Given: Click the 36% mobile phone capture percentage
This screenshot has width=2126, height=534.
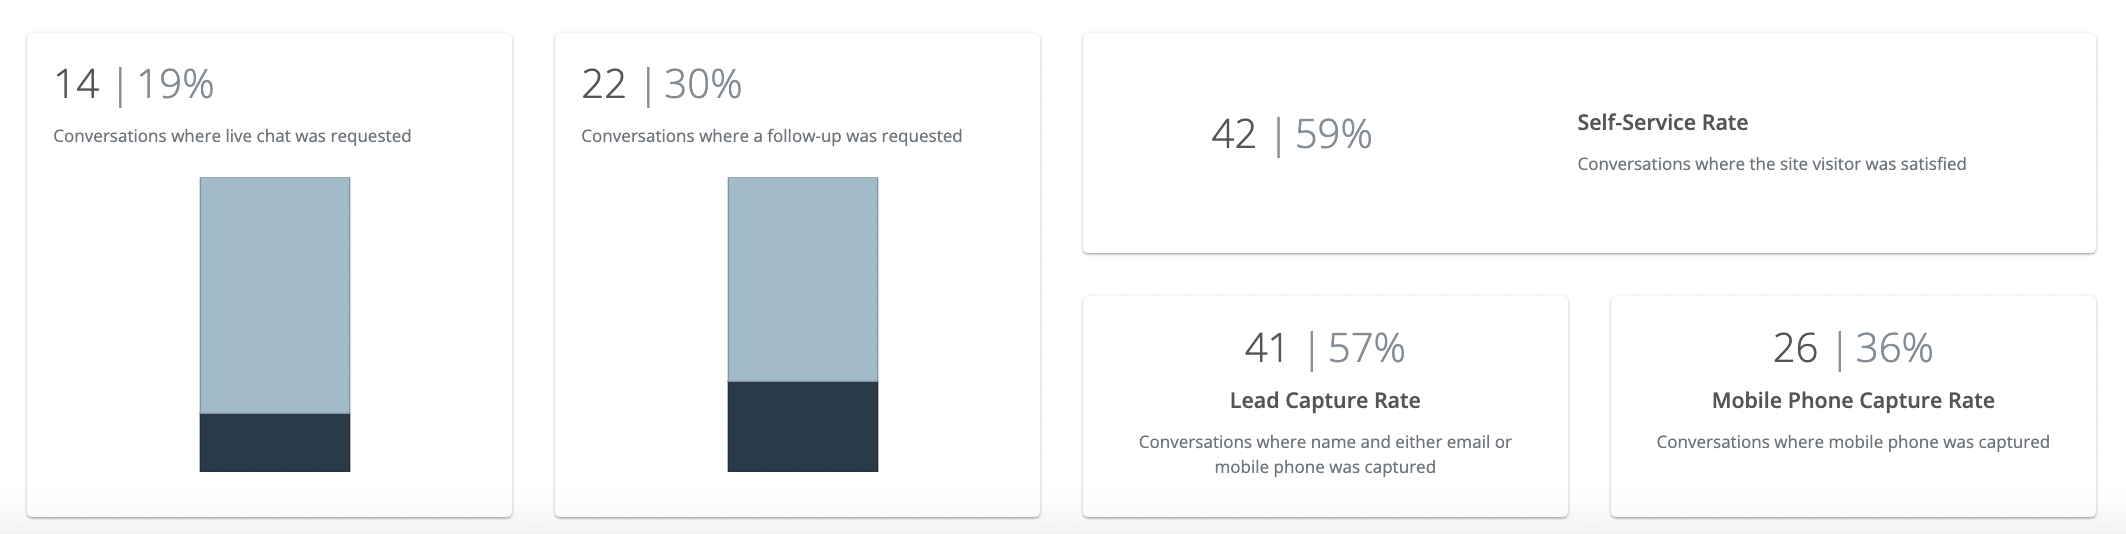Looking at the screenshot, I should pyautogui.click(x=1894, y=348).
